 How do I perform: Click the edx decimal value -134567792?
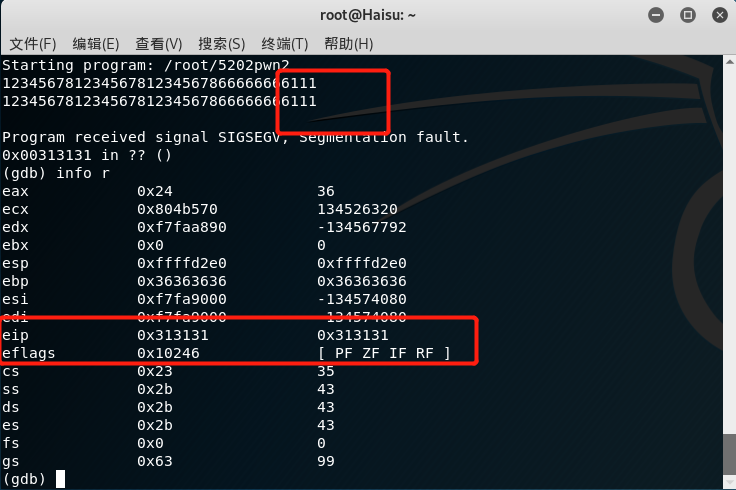362,227
